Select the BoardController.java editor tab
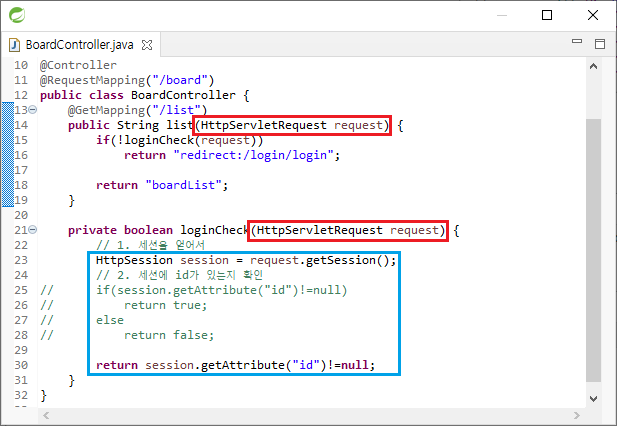The width and height of the screenshot is (617, 426). tap(79, 45)
